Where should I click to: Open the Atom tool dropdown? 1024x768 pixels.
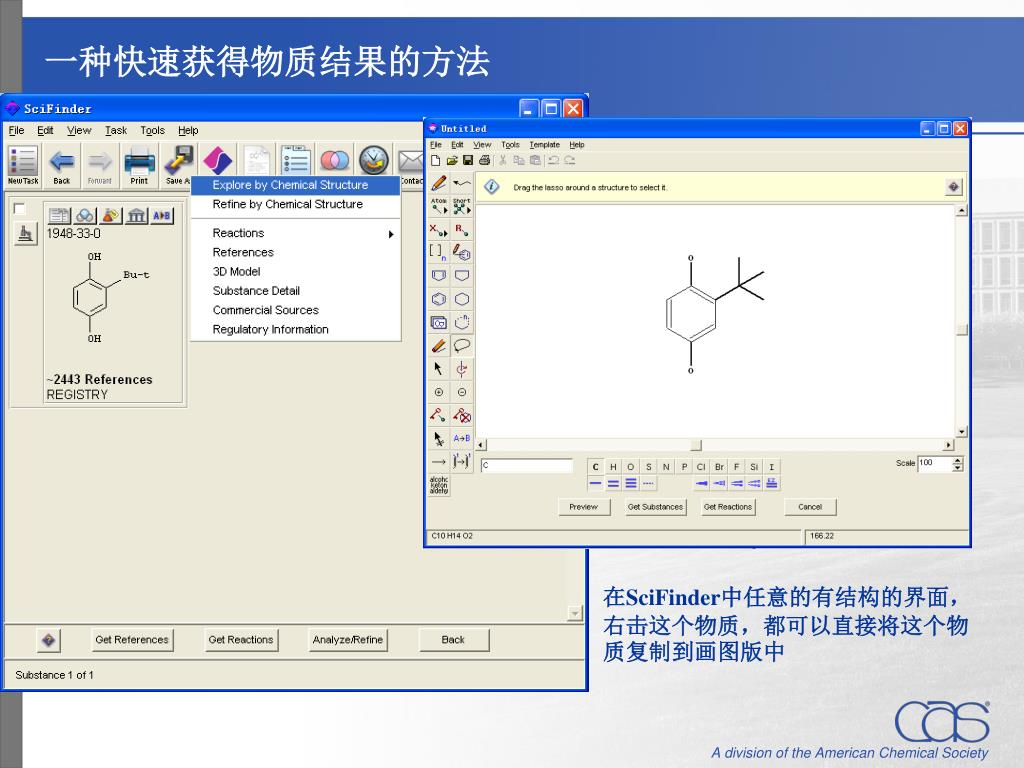click(439, 206)
